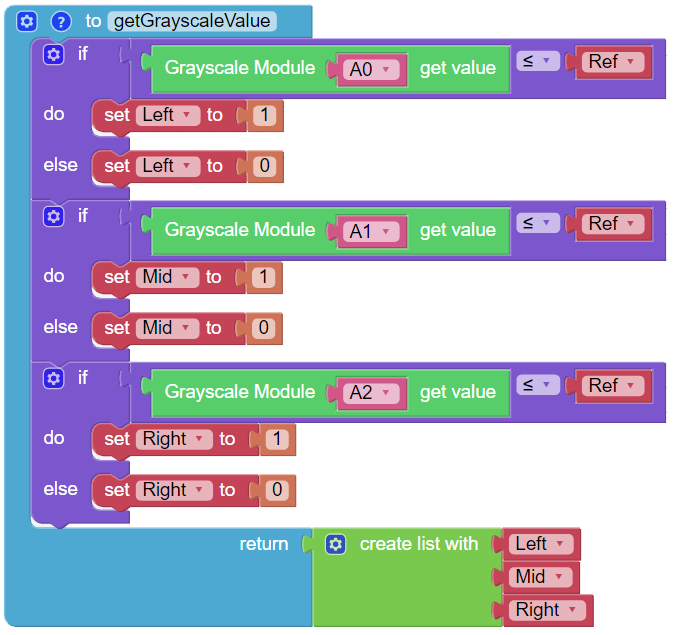Open the Ref variable dropdown beside A2
The image size is (673, 635).
coord(613,386)
